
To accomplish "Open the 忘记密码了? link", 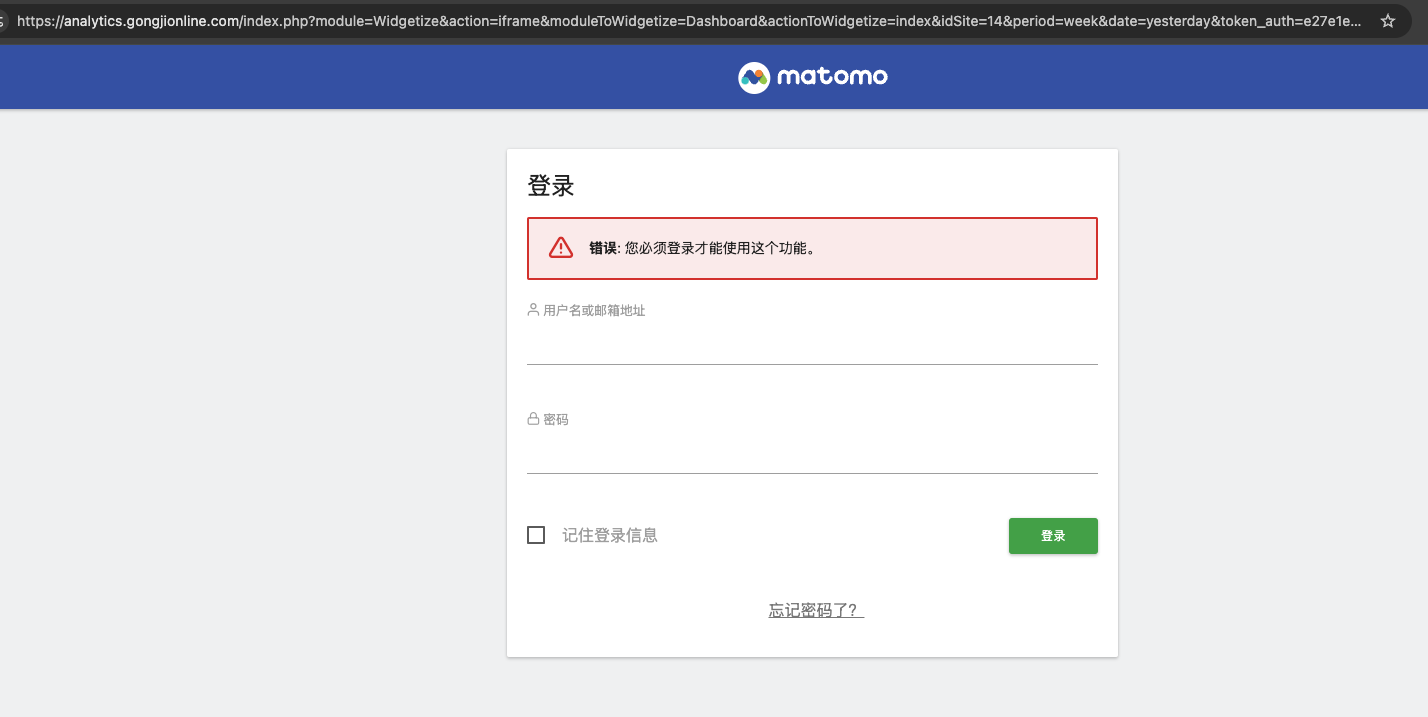I will tap(816, 610).
